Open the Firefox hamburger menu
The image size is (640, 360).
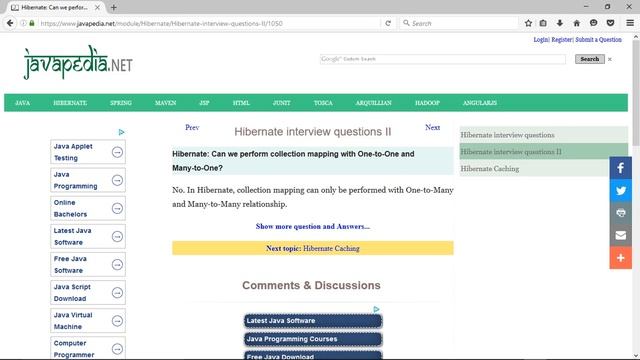click(x=630, y=23)
